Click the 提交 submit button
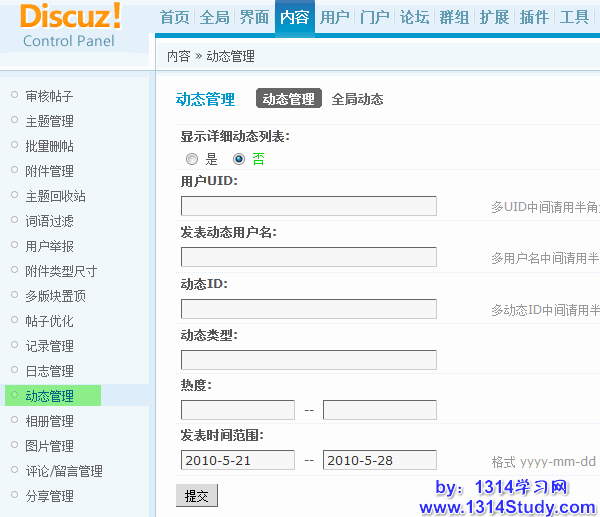This screenshot has width=600, height=517. coord(196,495)
